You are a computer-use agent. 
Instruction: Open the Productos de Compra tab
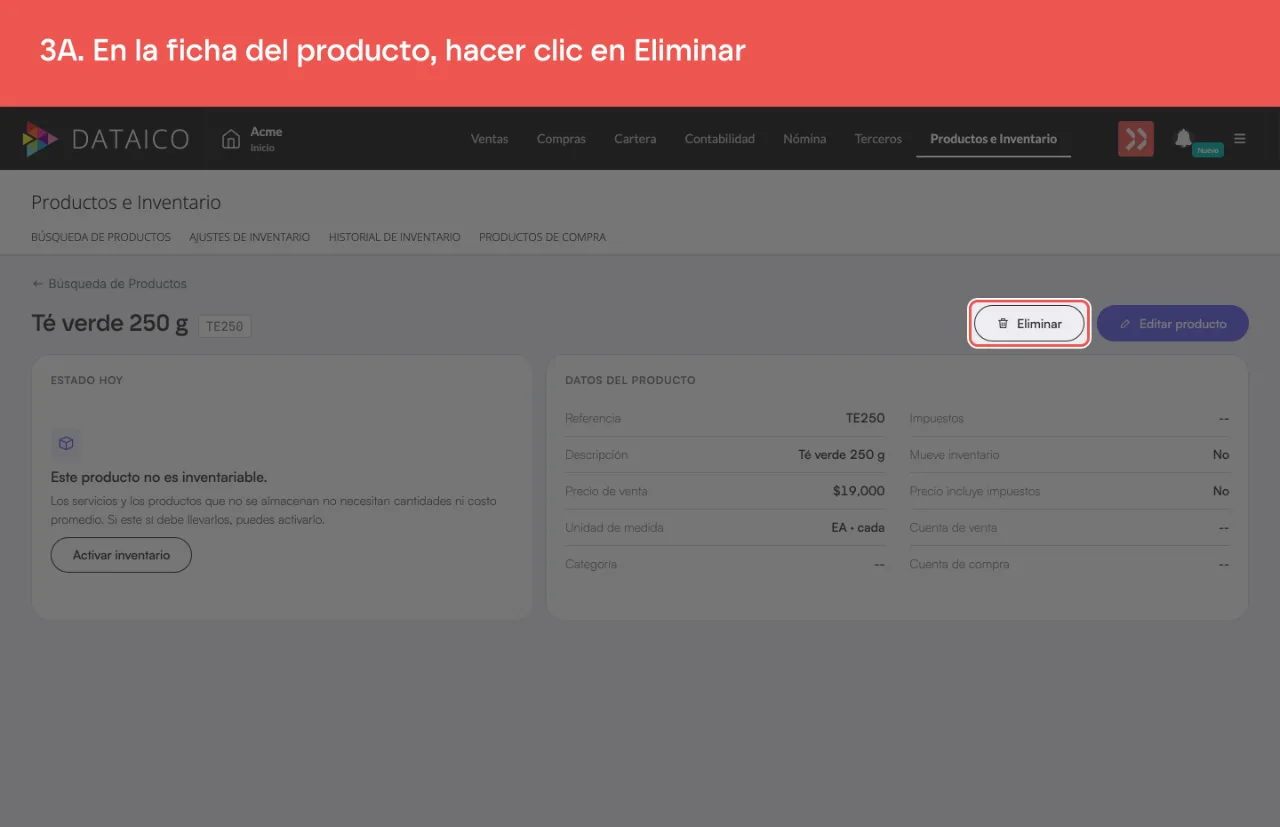click(x=542, y=237)
